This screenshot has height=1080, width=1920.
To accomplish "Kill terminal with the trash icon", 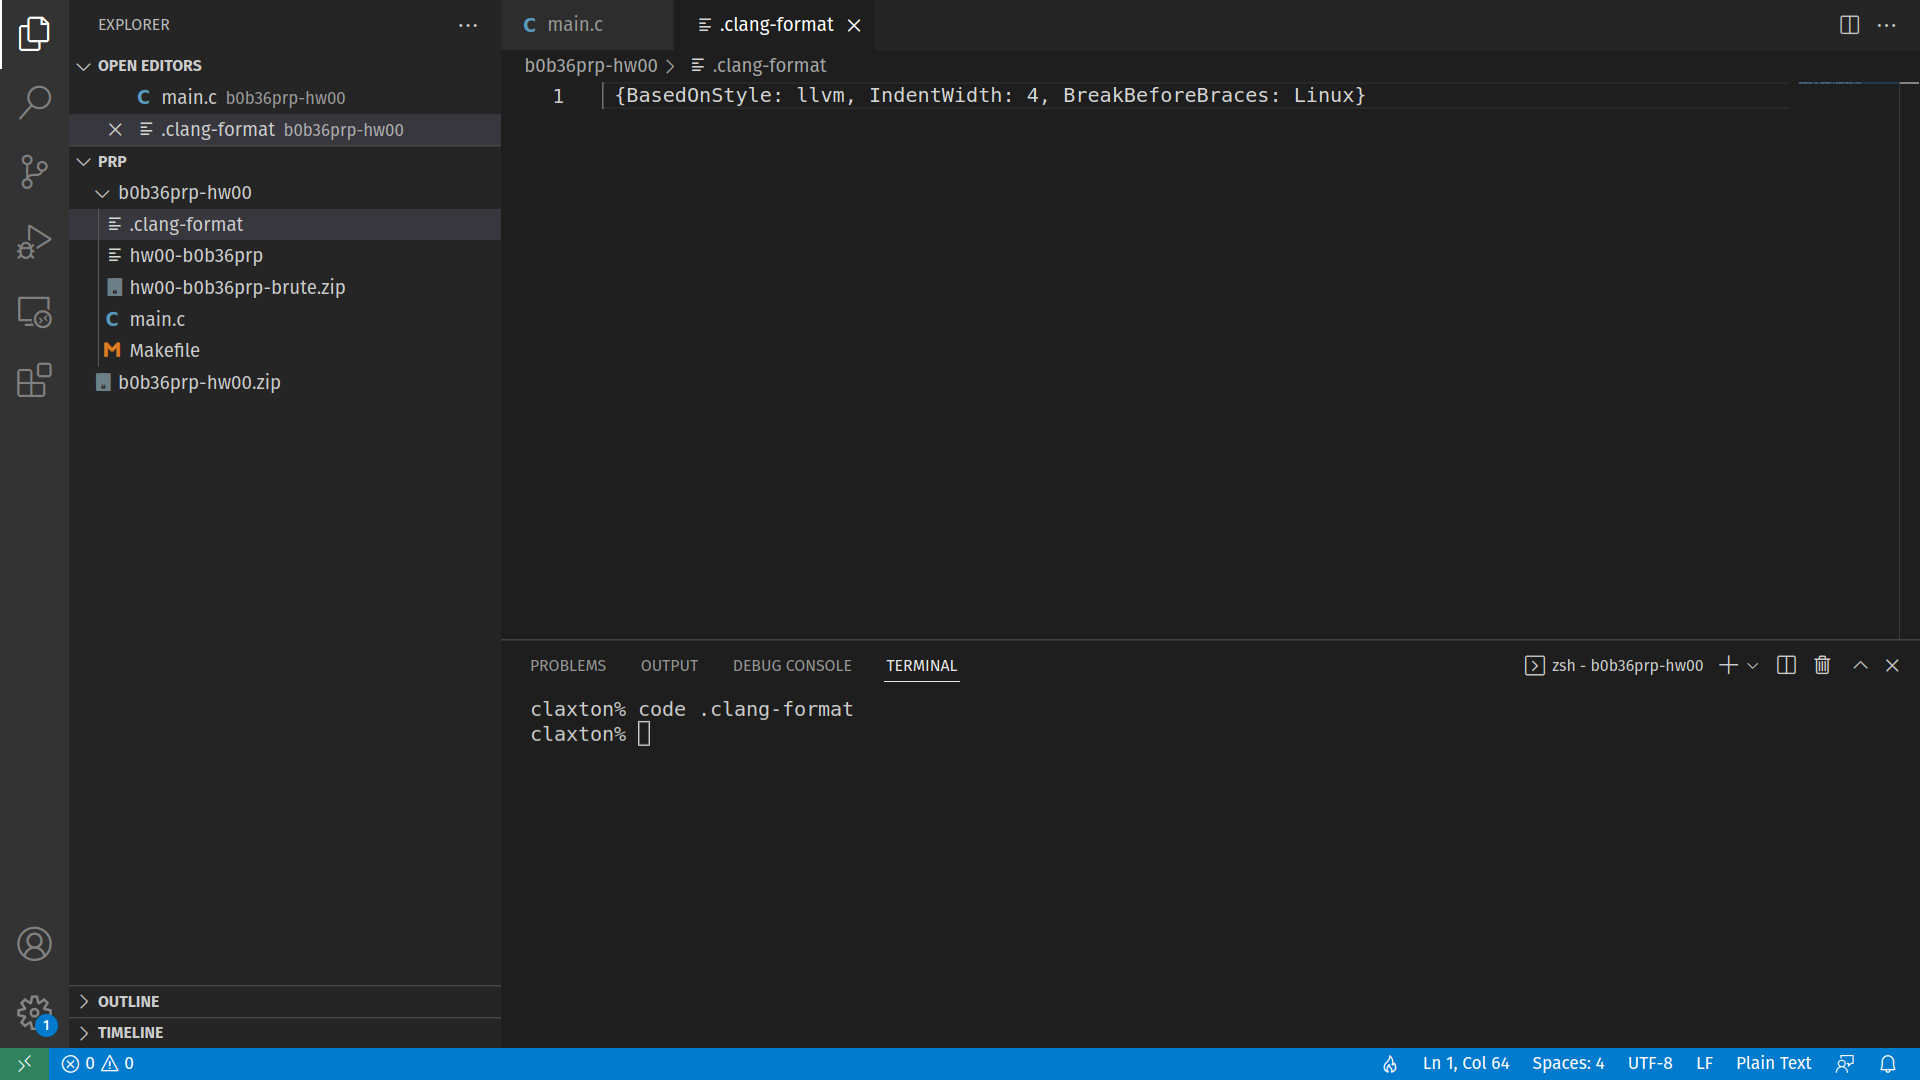I will pos(1822,666).
